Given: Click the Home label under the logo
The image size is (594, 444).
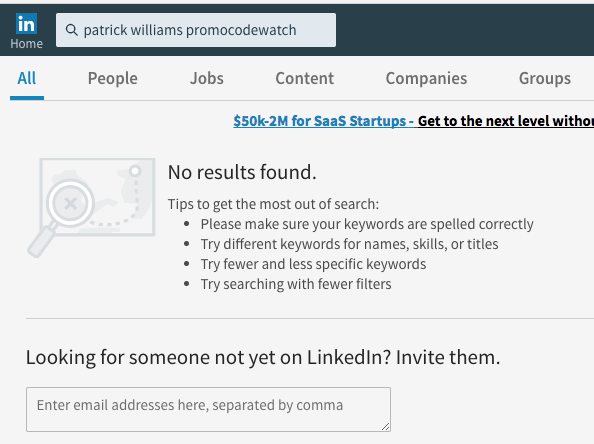Looking at the screenshot, I should coord(26,44).
